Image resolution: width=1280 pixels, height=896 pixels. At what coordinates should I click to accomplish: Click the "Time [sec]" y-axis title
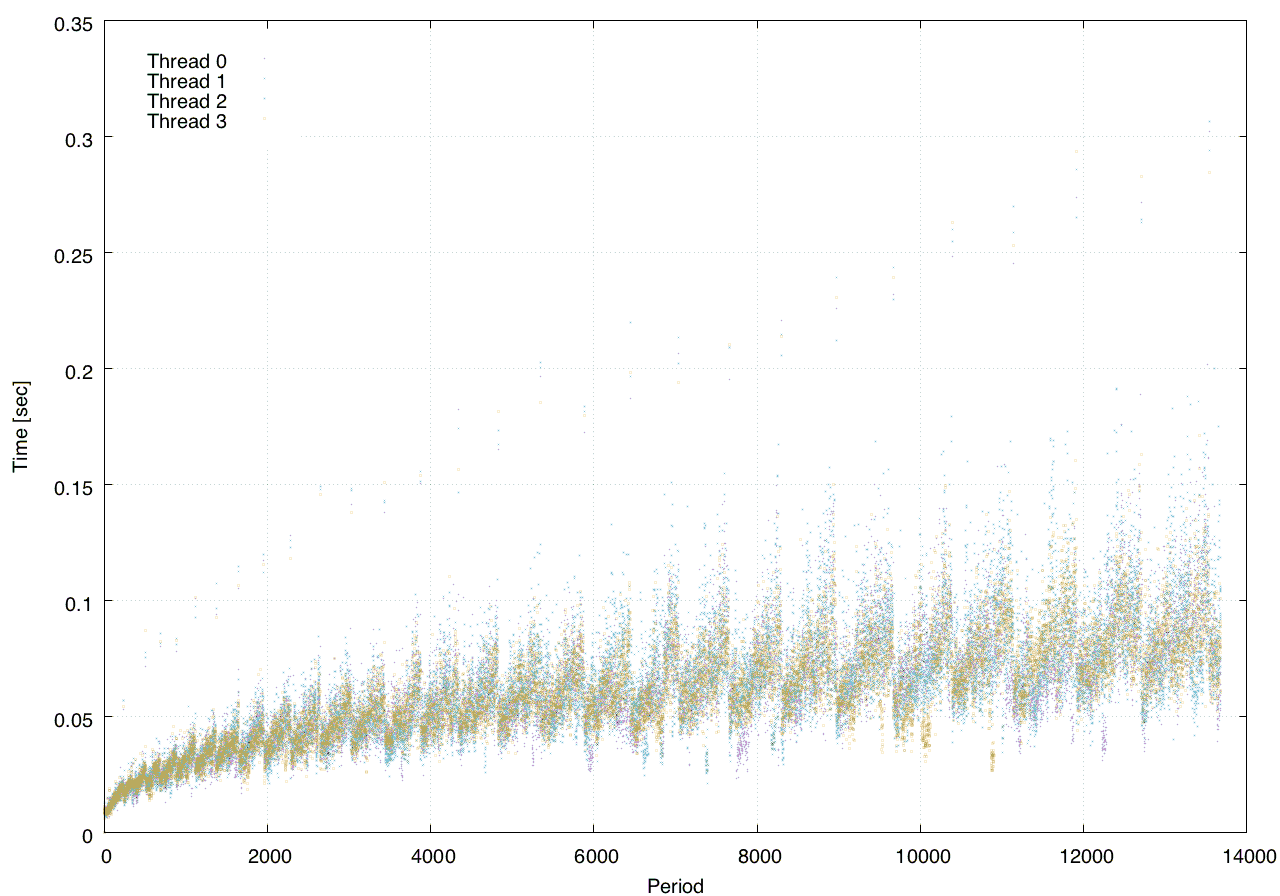click(20, 426)
